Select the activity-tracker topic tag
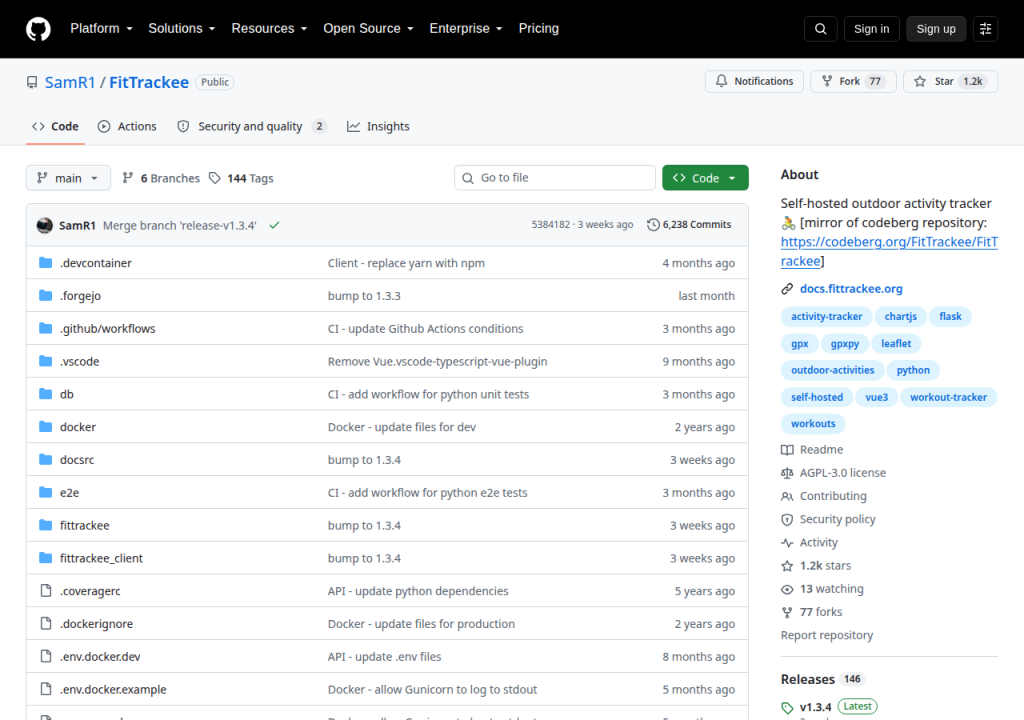This screenshot has height=720, width=1024. click(x=826, y=316)
